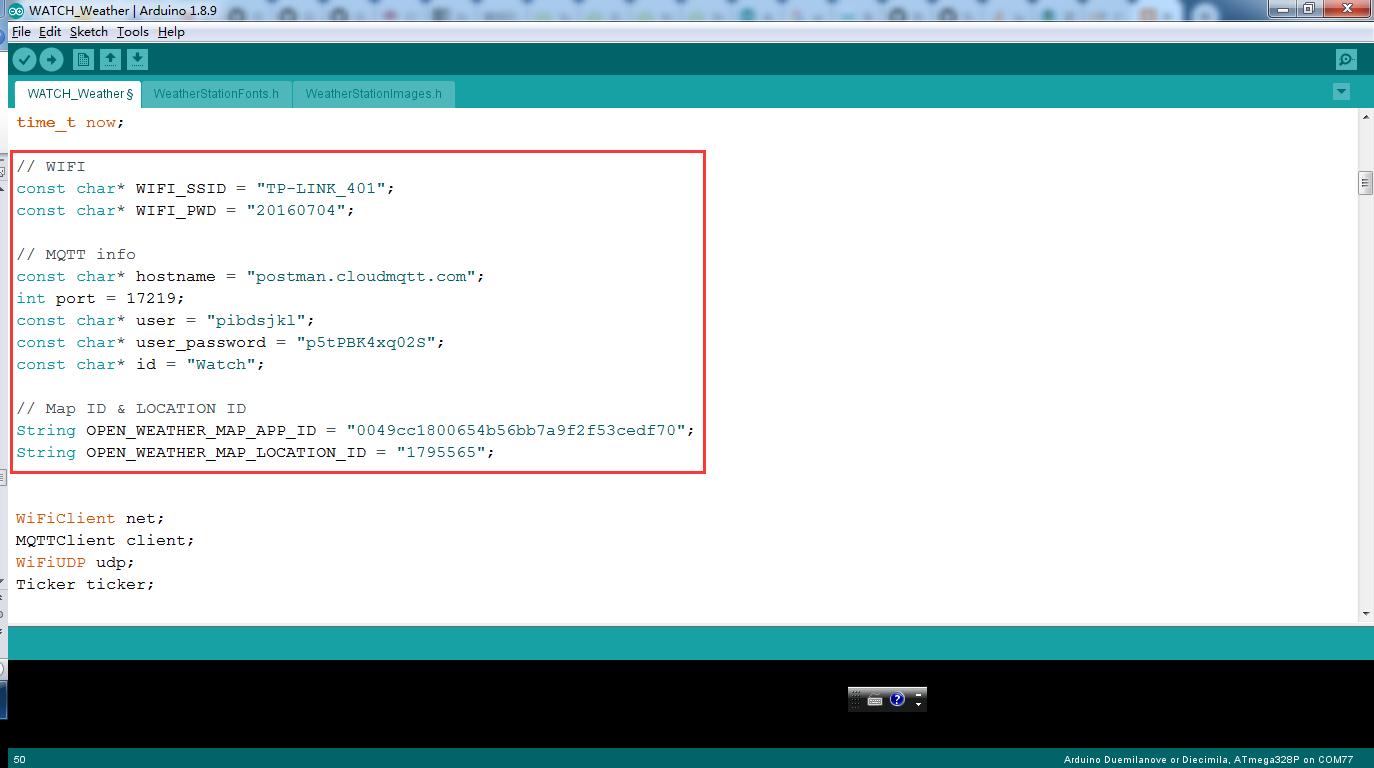Click the port value 17219
The height and width of the screenshot is (768, 1374).
click(x=150, y=298)
